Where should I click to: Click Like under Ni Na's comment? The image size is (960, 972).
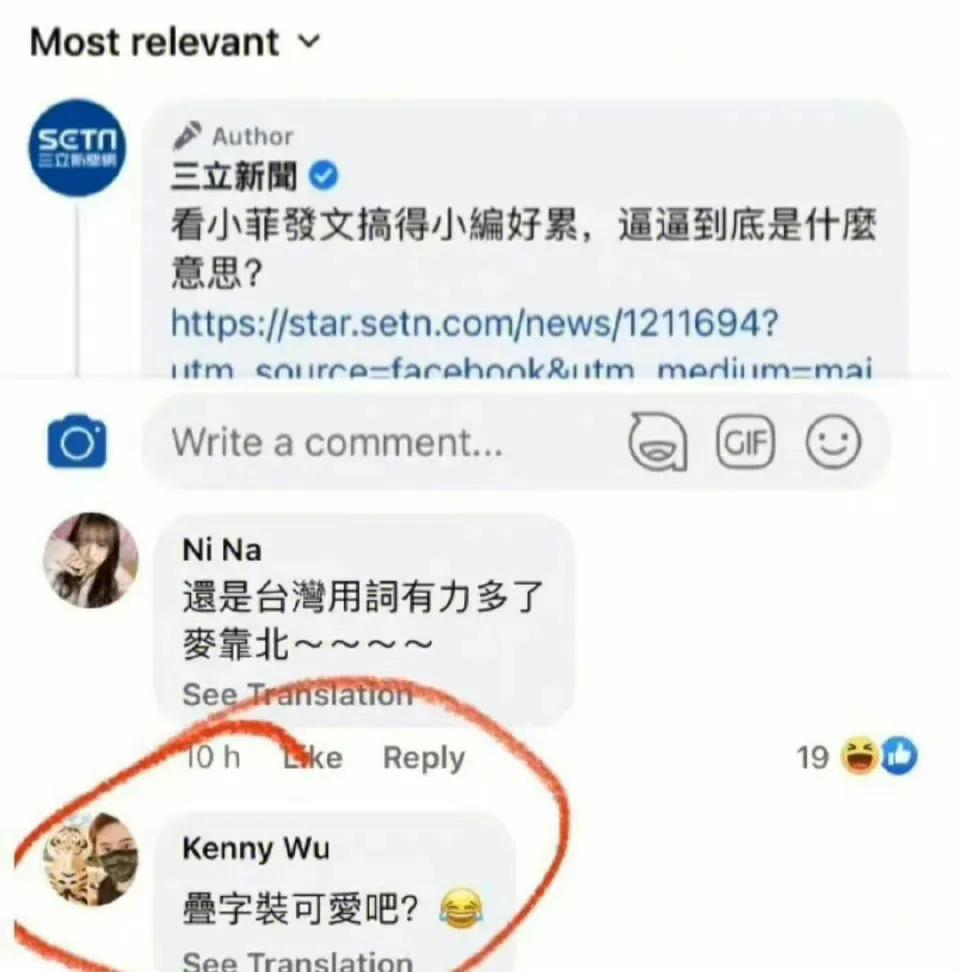(x=312, y=758)
